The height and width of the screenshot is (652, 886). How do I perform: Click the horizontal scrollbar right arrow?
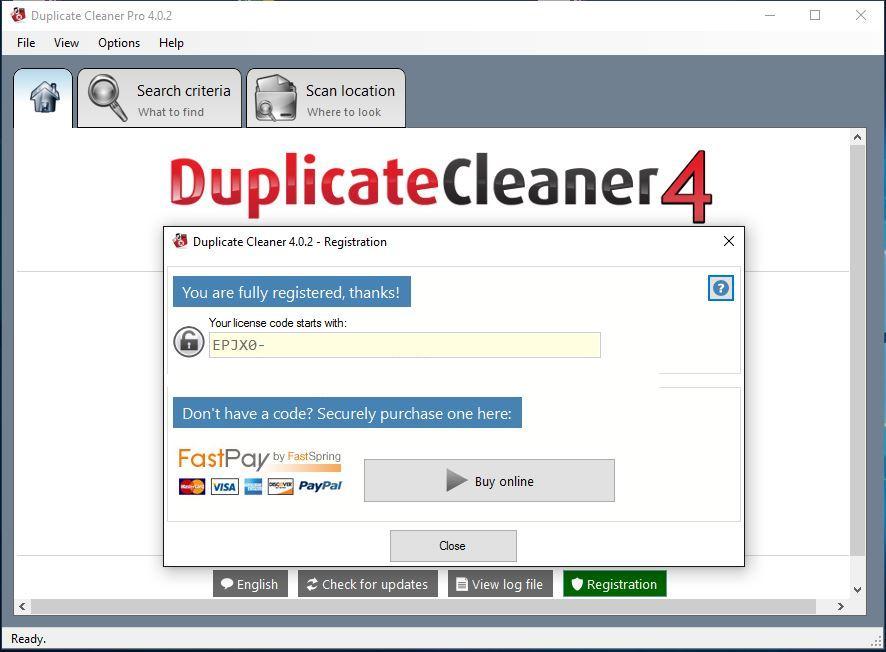841,606
